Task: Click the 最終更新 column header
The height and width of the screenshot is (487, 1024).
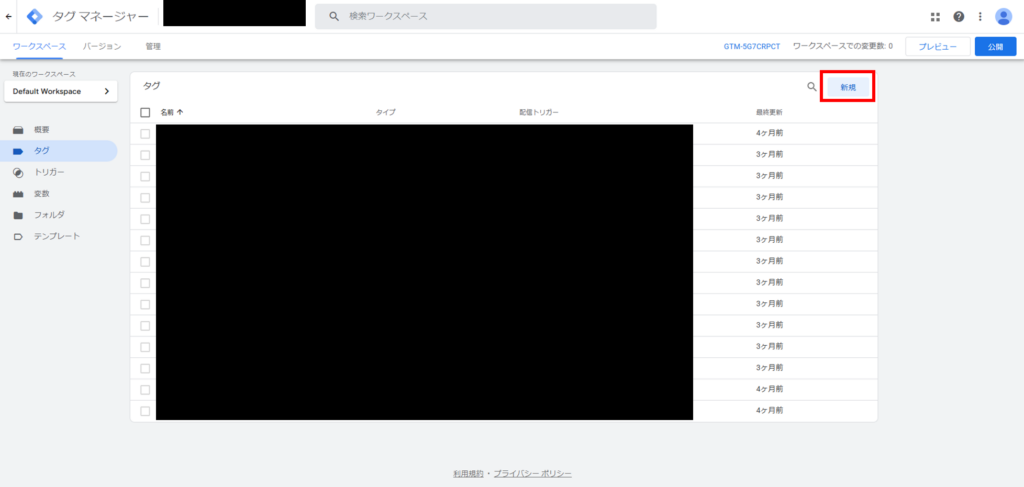Action: click(x=769, y=112)
